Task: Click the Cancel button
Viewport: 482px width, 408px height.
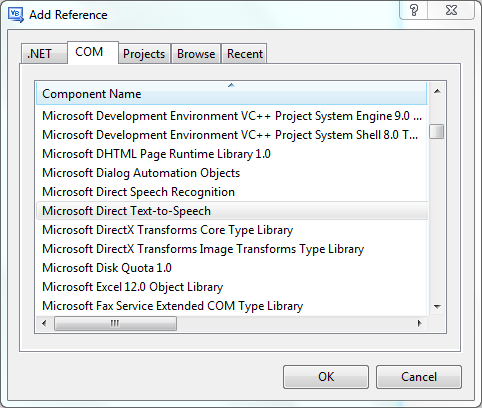Action: tap(419, 377)
